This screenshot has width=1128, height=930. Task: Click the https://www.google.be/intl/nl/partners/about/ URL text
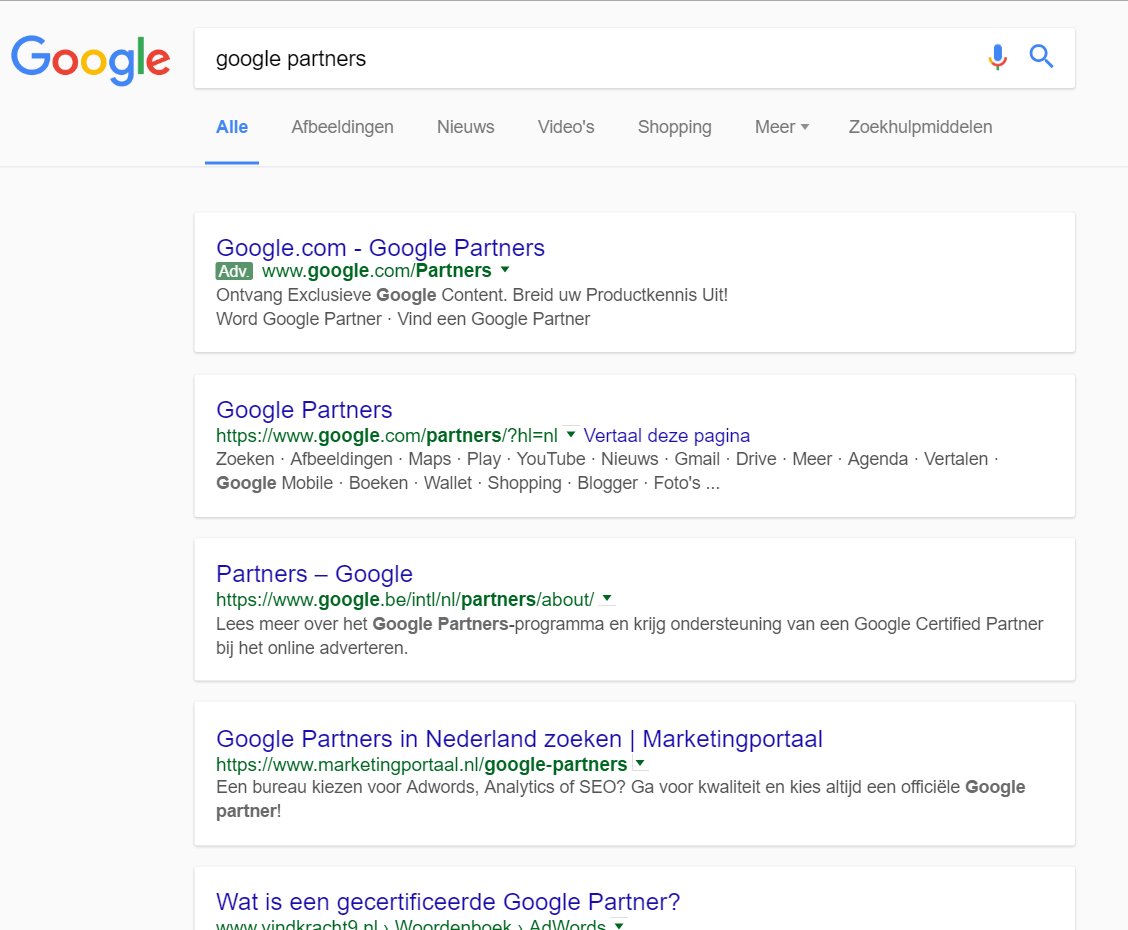405,600
